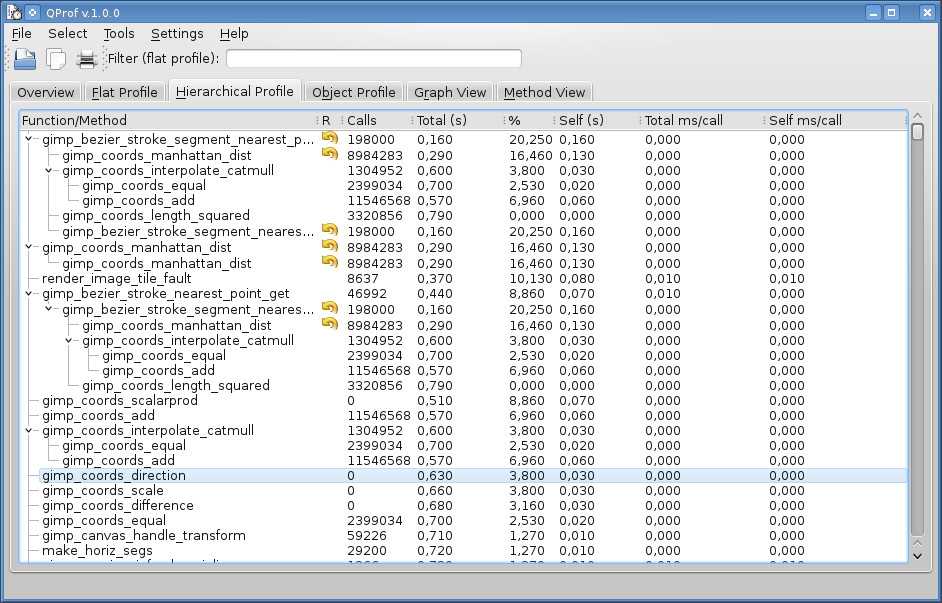942x603 pixels.
Task: Collapse top-level gimp_coords_manhattan_dist node
Action: coord(28,247)
